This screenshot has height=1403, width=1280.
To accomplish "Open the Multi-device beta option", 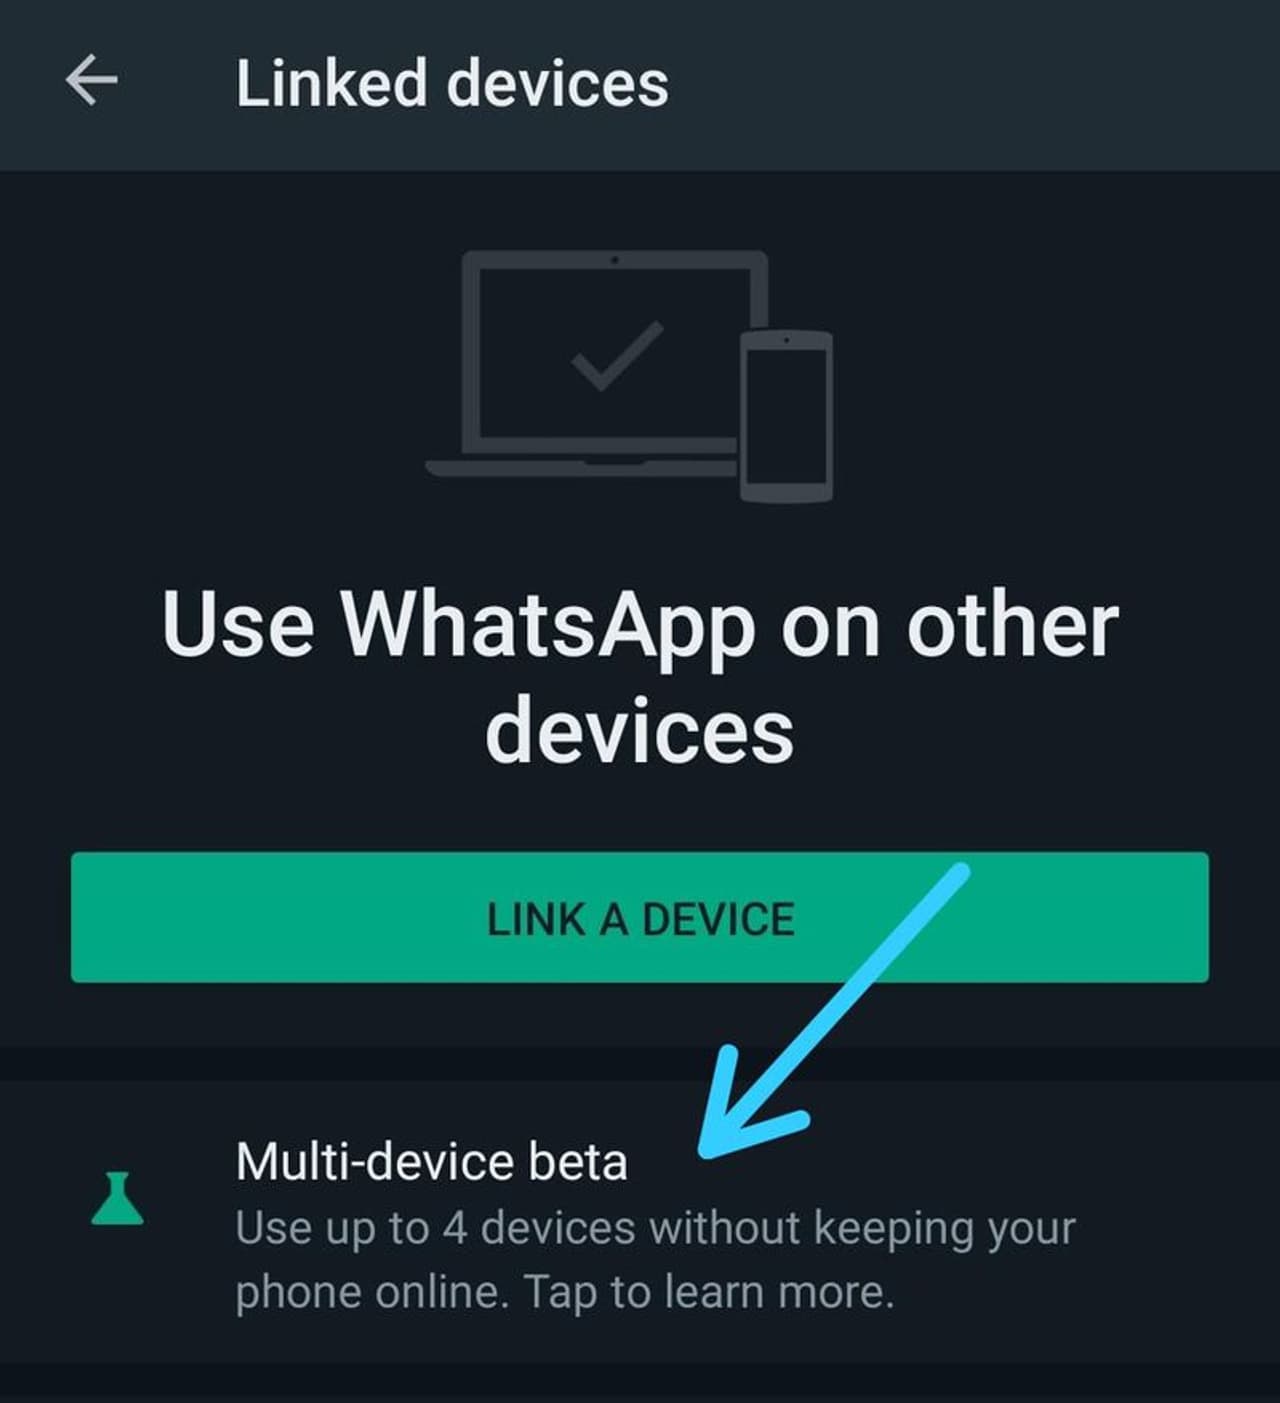I will 640,1222.
